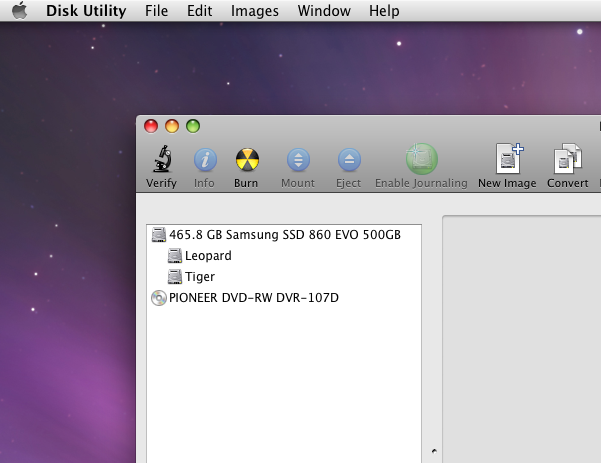601x463 pixels.
Task: Open the Help menu
Action: point(384,11)
